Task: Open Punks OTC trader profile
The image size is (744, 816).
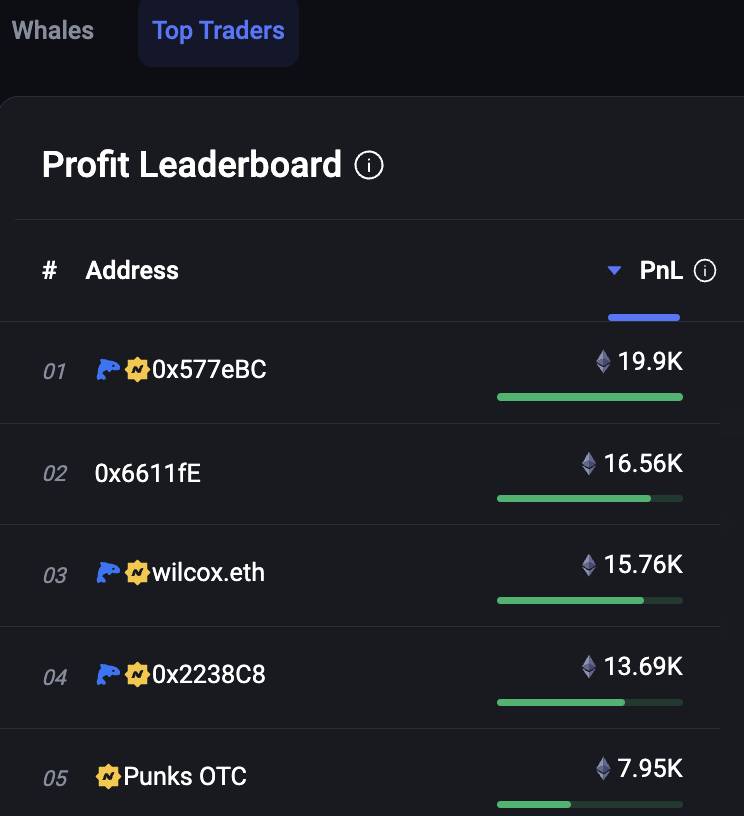Action: [x=185, y=776]
